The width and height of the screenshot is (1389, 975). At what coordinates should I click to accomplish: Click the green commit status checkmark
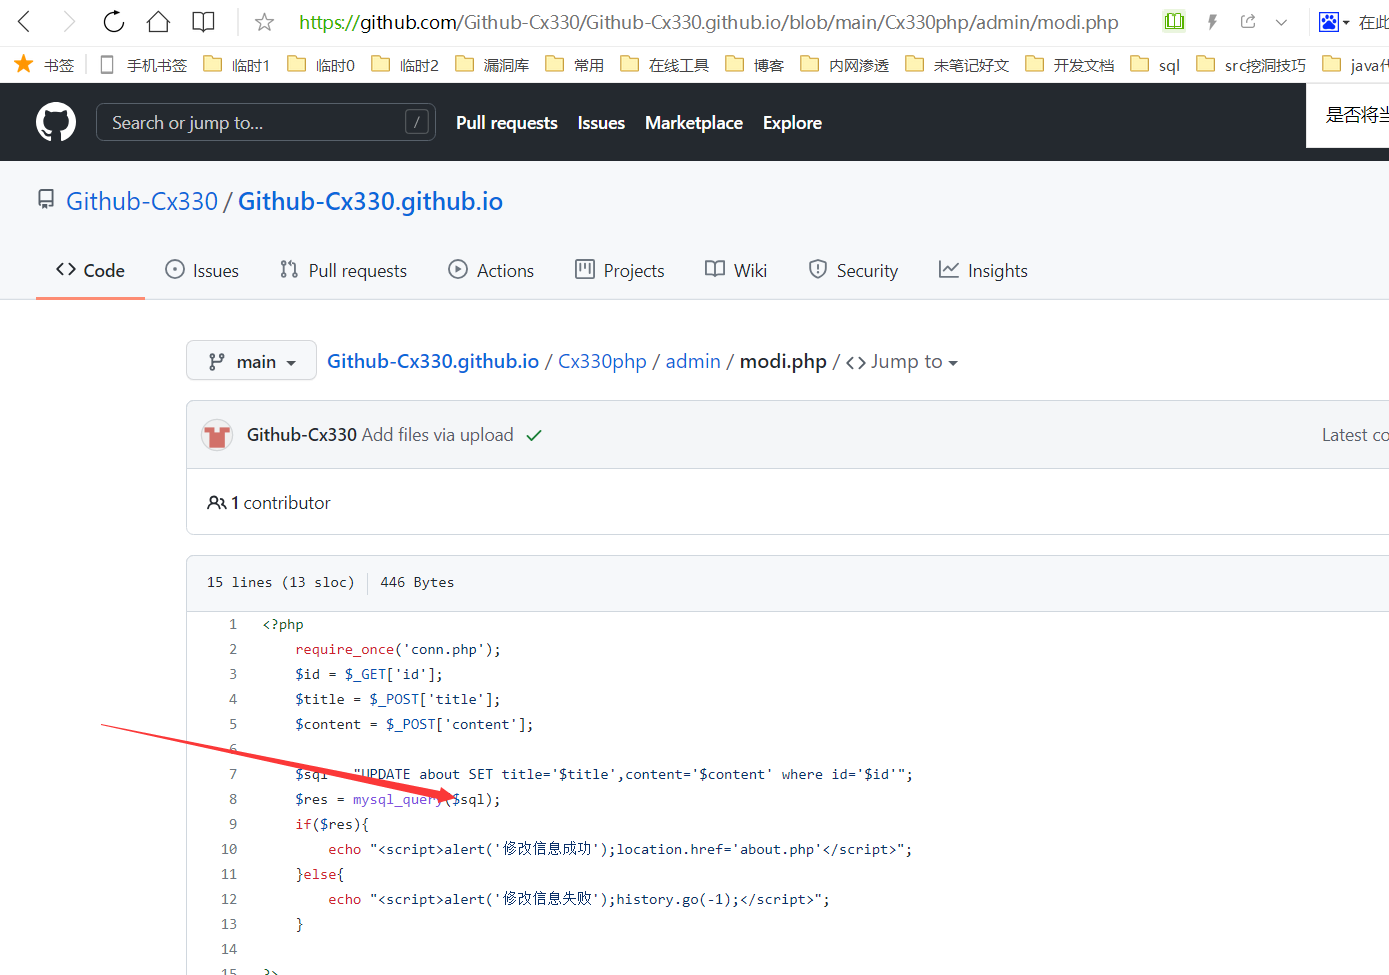[x=534, y=435]
